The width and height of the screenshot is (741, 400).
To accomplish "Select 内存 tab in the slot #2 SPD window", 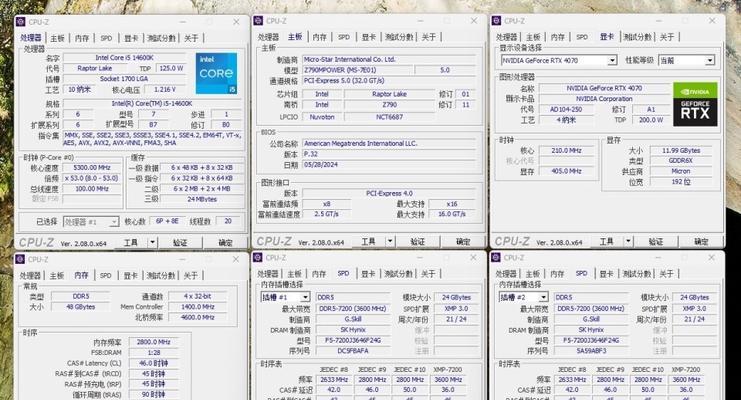I will (x=557, y=274).
